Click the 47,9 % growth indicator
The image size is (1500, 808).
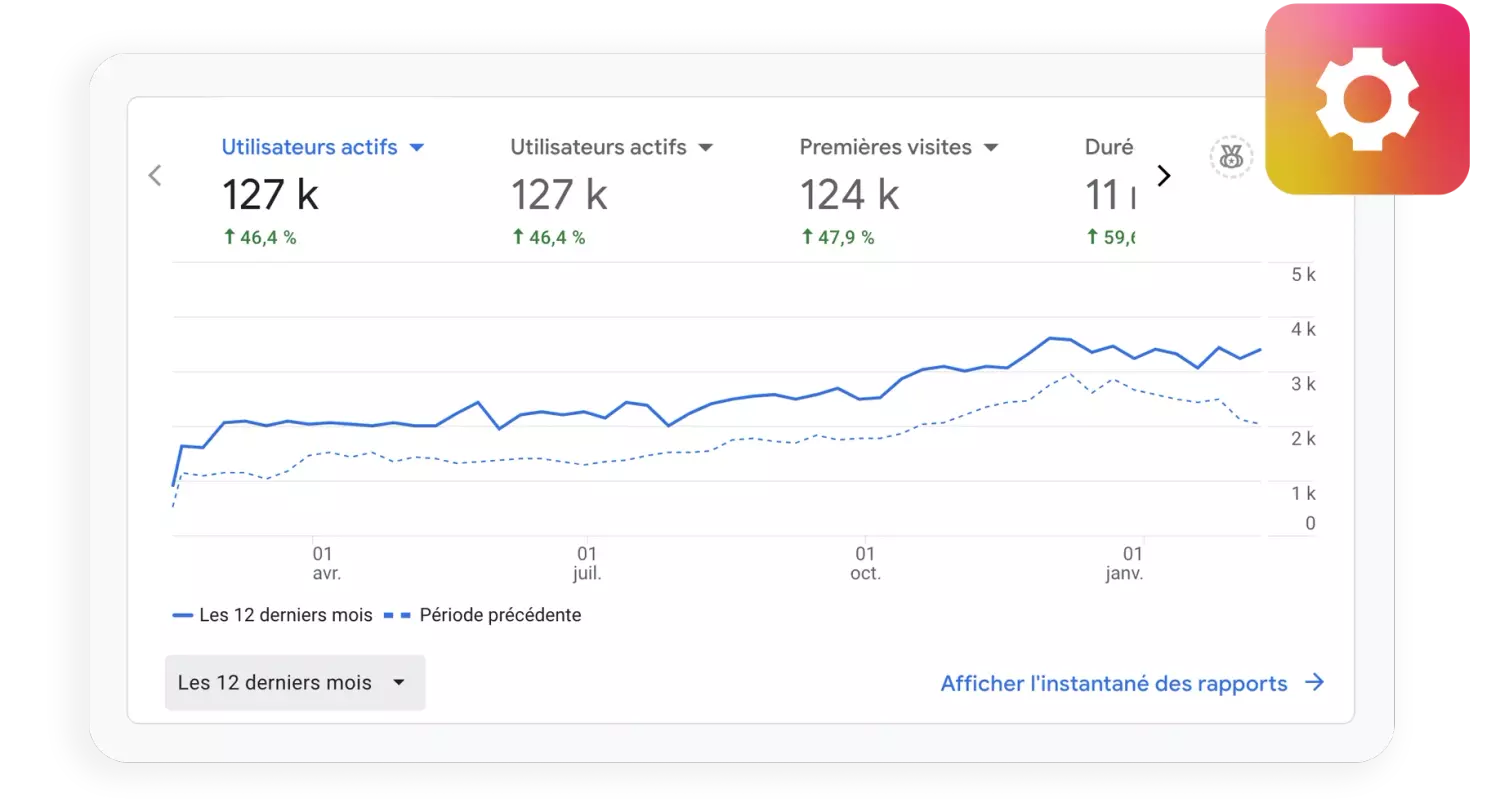tap(838, 238)
